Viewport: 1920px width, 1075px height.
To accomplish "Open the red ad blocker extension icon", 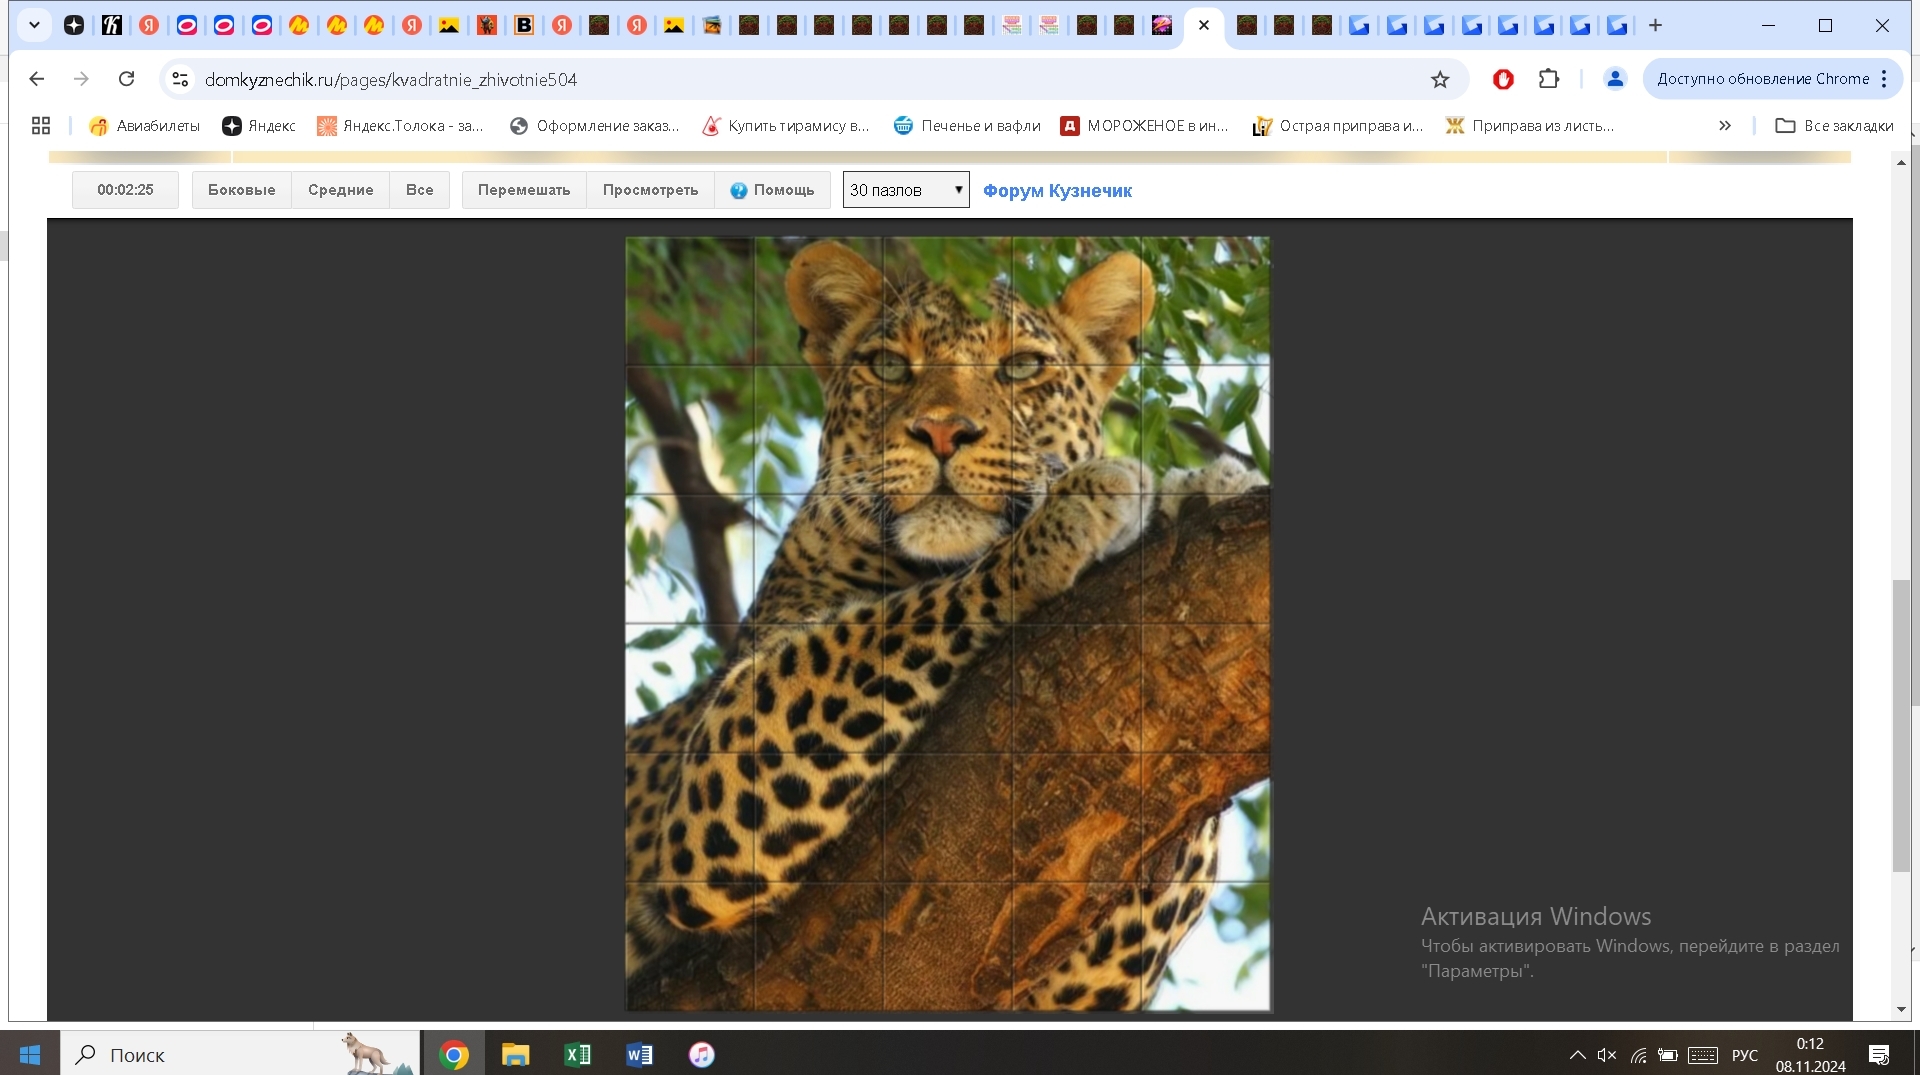I will [x=1503, y=79].
